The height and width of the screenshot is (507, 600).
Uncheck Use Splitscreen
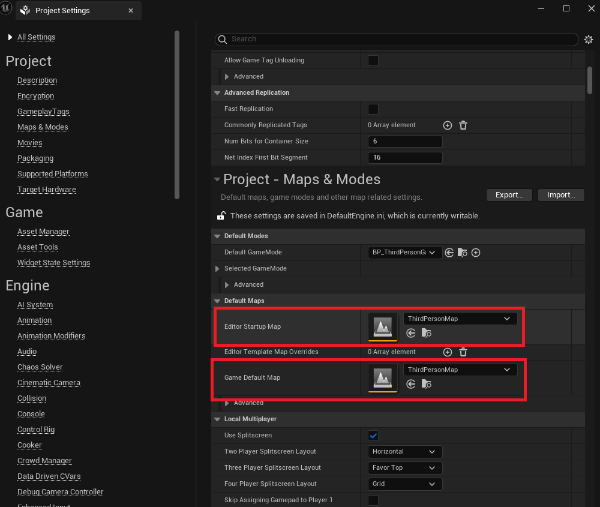point(373,435)
